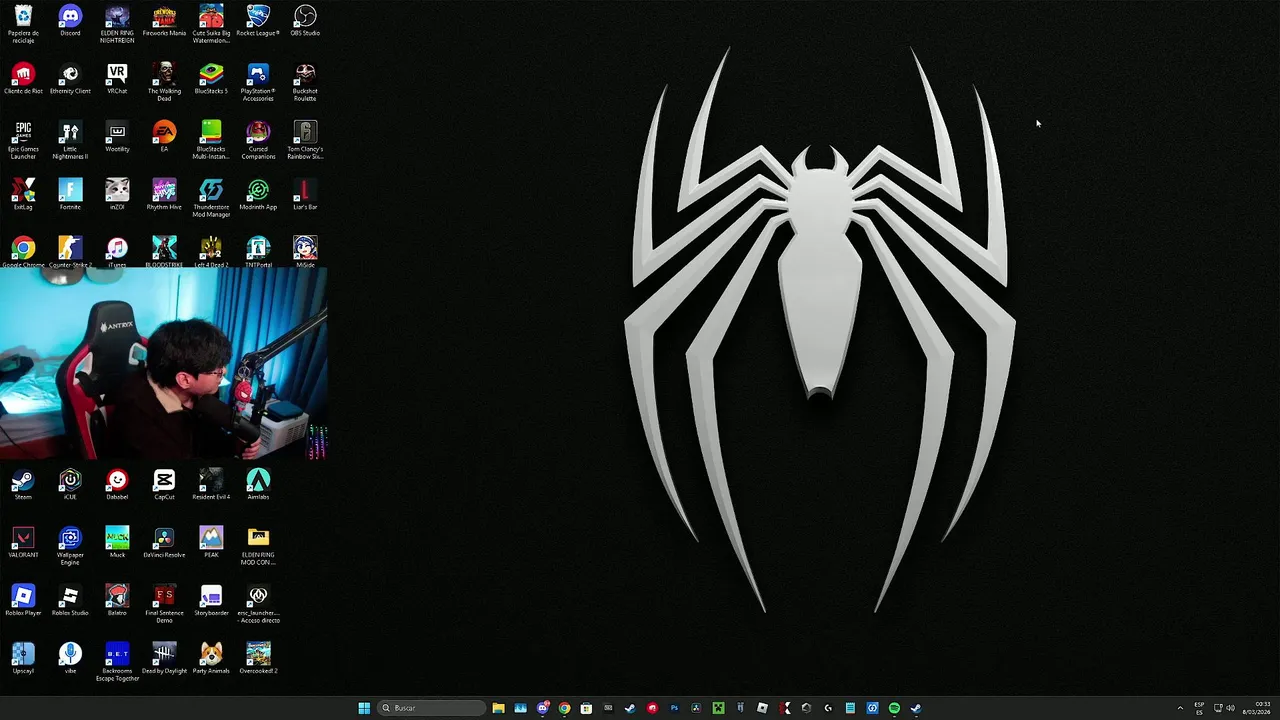
Task: Select The Walking Dead shortcut
Action: [164, 82]
